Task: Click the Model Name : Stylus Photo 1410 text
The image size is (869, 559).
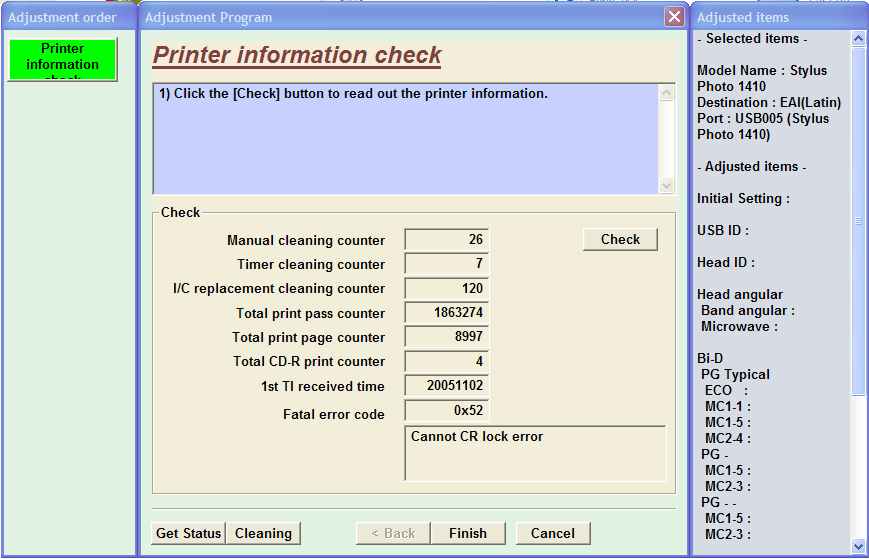Action: [x=761, y=78]
